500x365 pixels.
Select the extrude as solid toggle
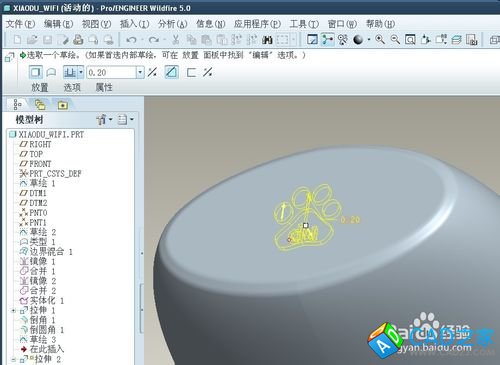click(x=35, y=72)
